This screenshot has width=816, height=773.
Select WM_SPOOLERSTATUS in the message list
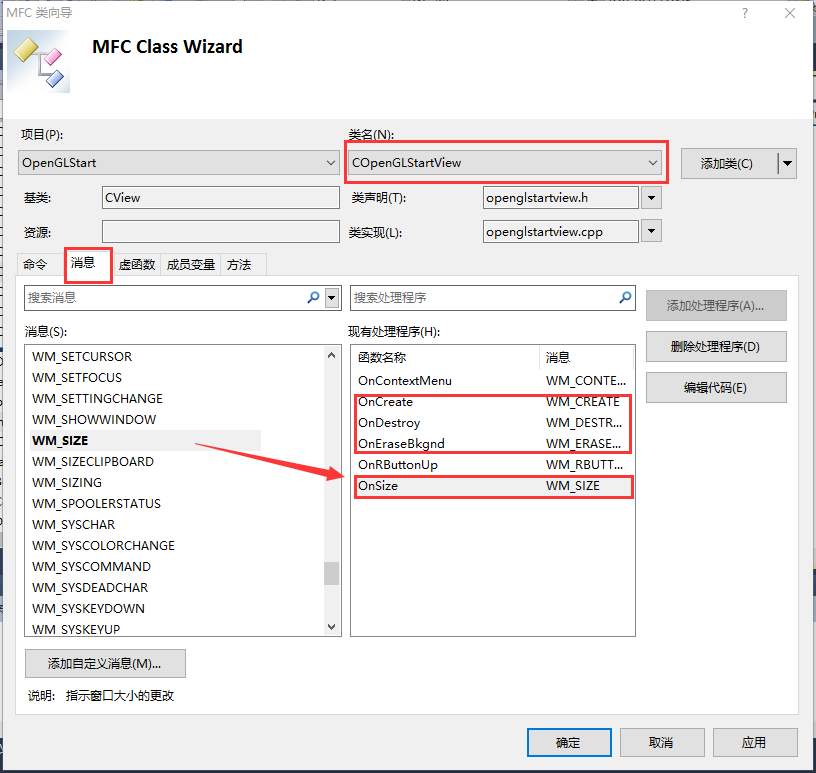(97, 504)
